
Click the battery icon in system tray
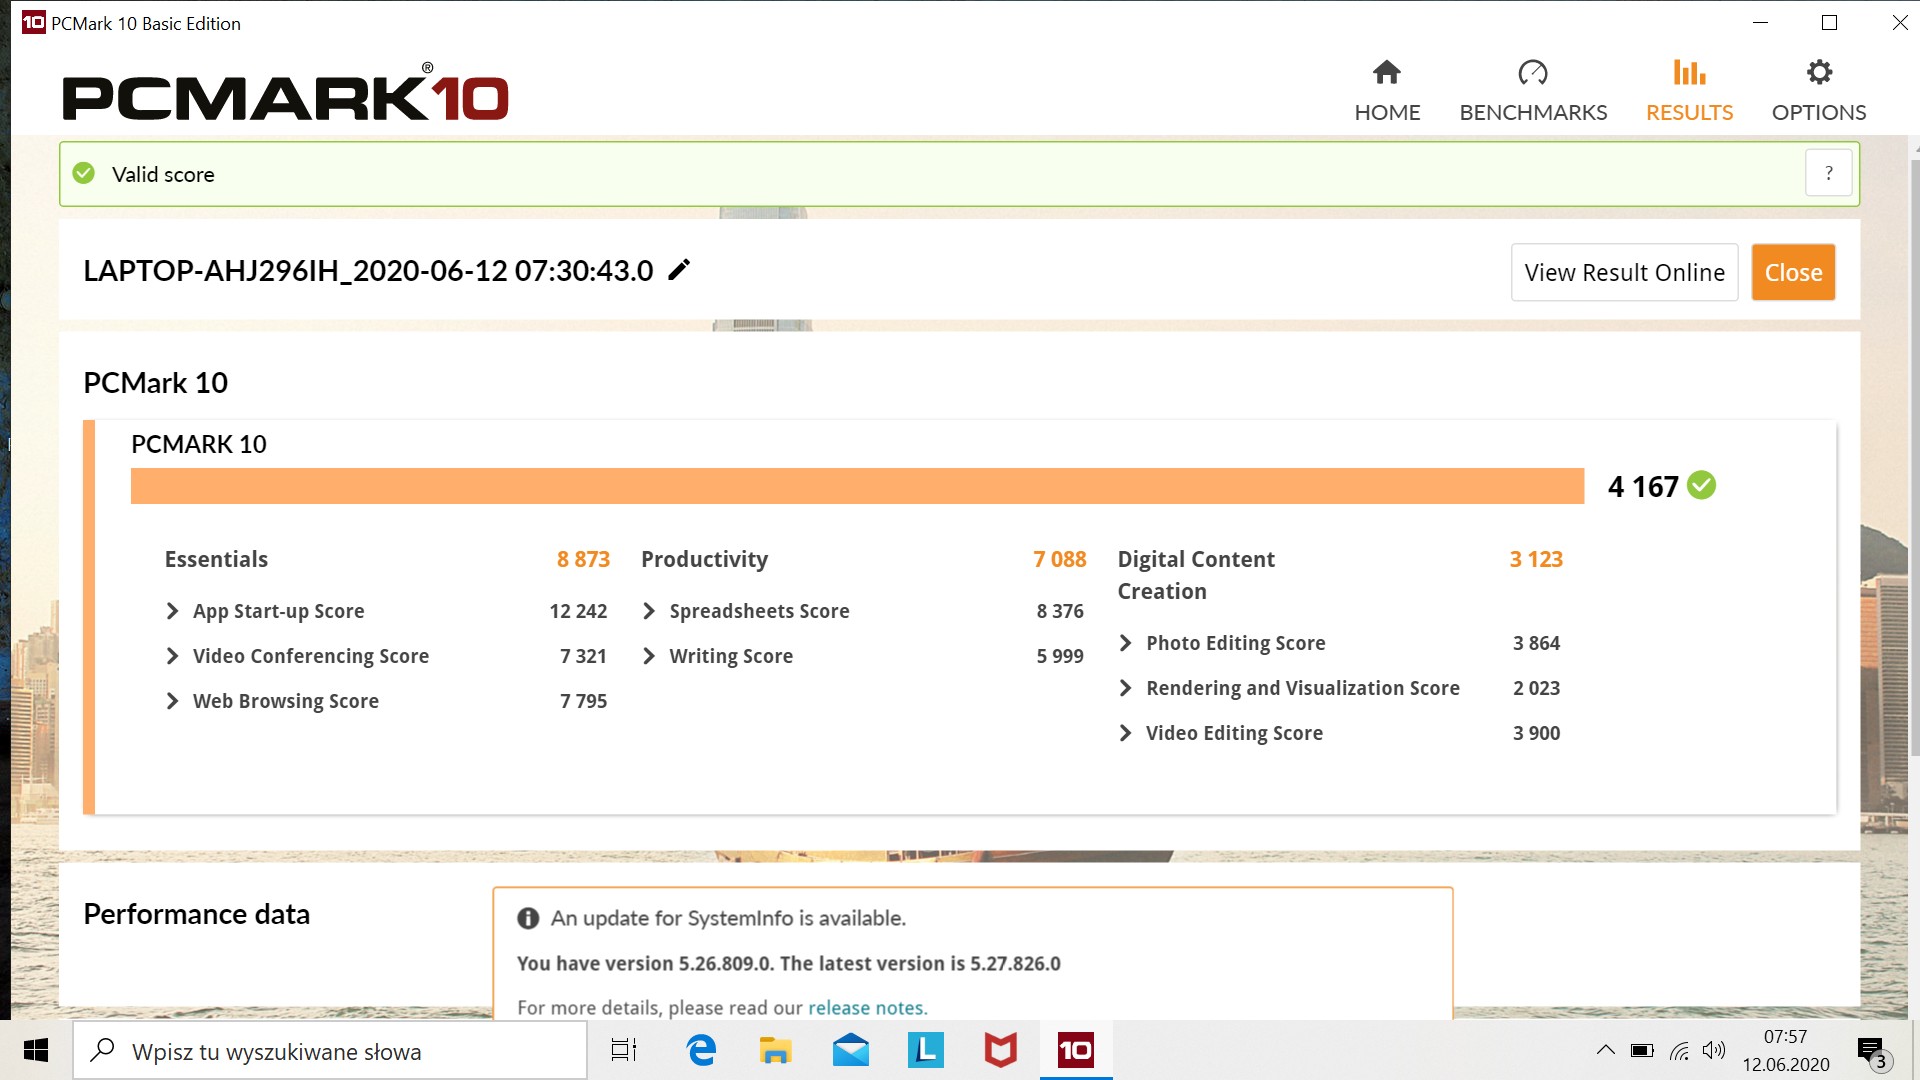[x=1642, y=1050]
